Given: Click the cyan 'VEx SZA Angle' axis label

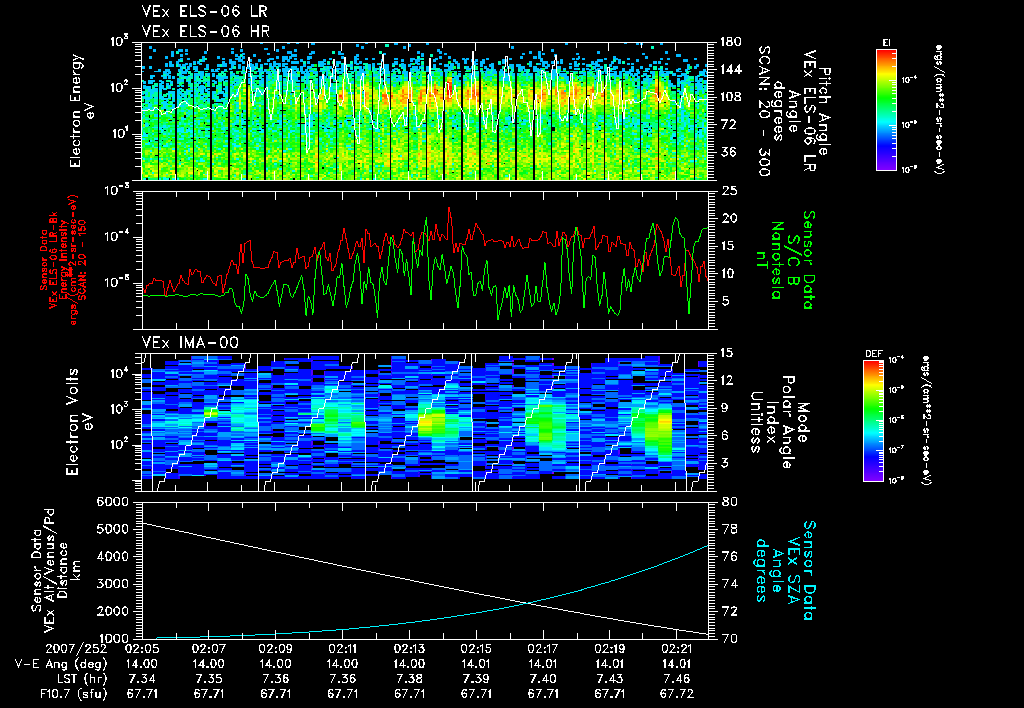Looking at the screenshot, I should (786, 570).
